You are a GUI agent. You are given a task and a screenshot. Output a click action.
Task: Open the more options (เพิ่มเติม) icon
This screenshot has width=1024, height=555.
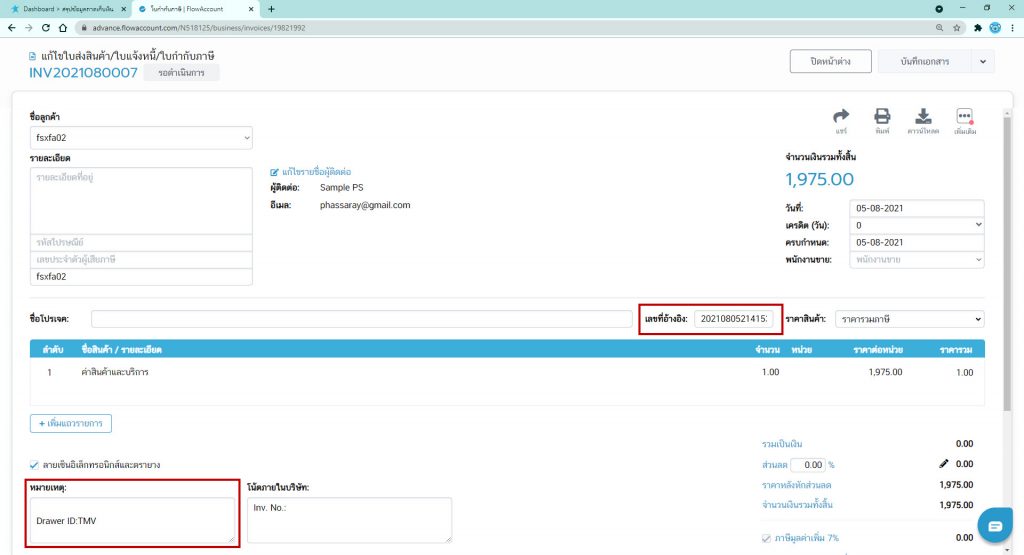pyautogui.click(x=965, y=117)
